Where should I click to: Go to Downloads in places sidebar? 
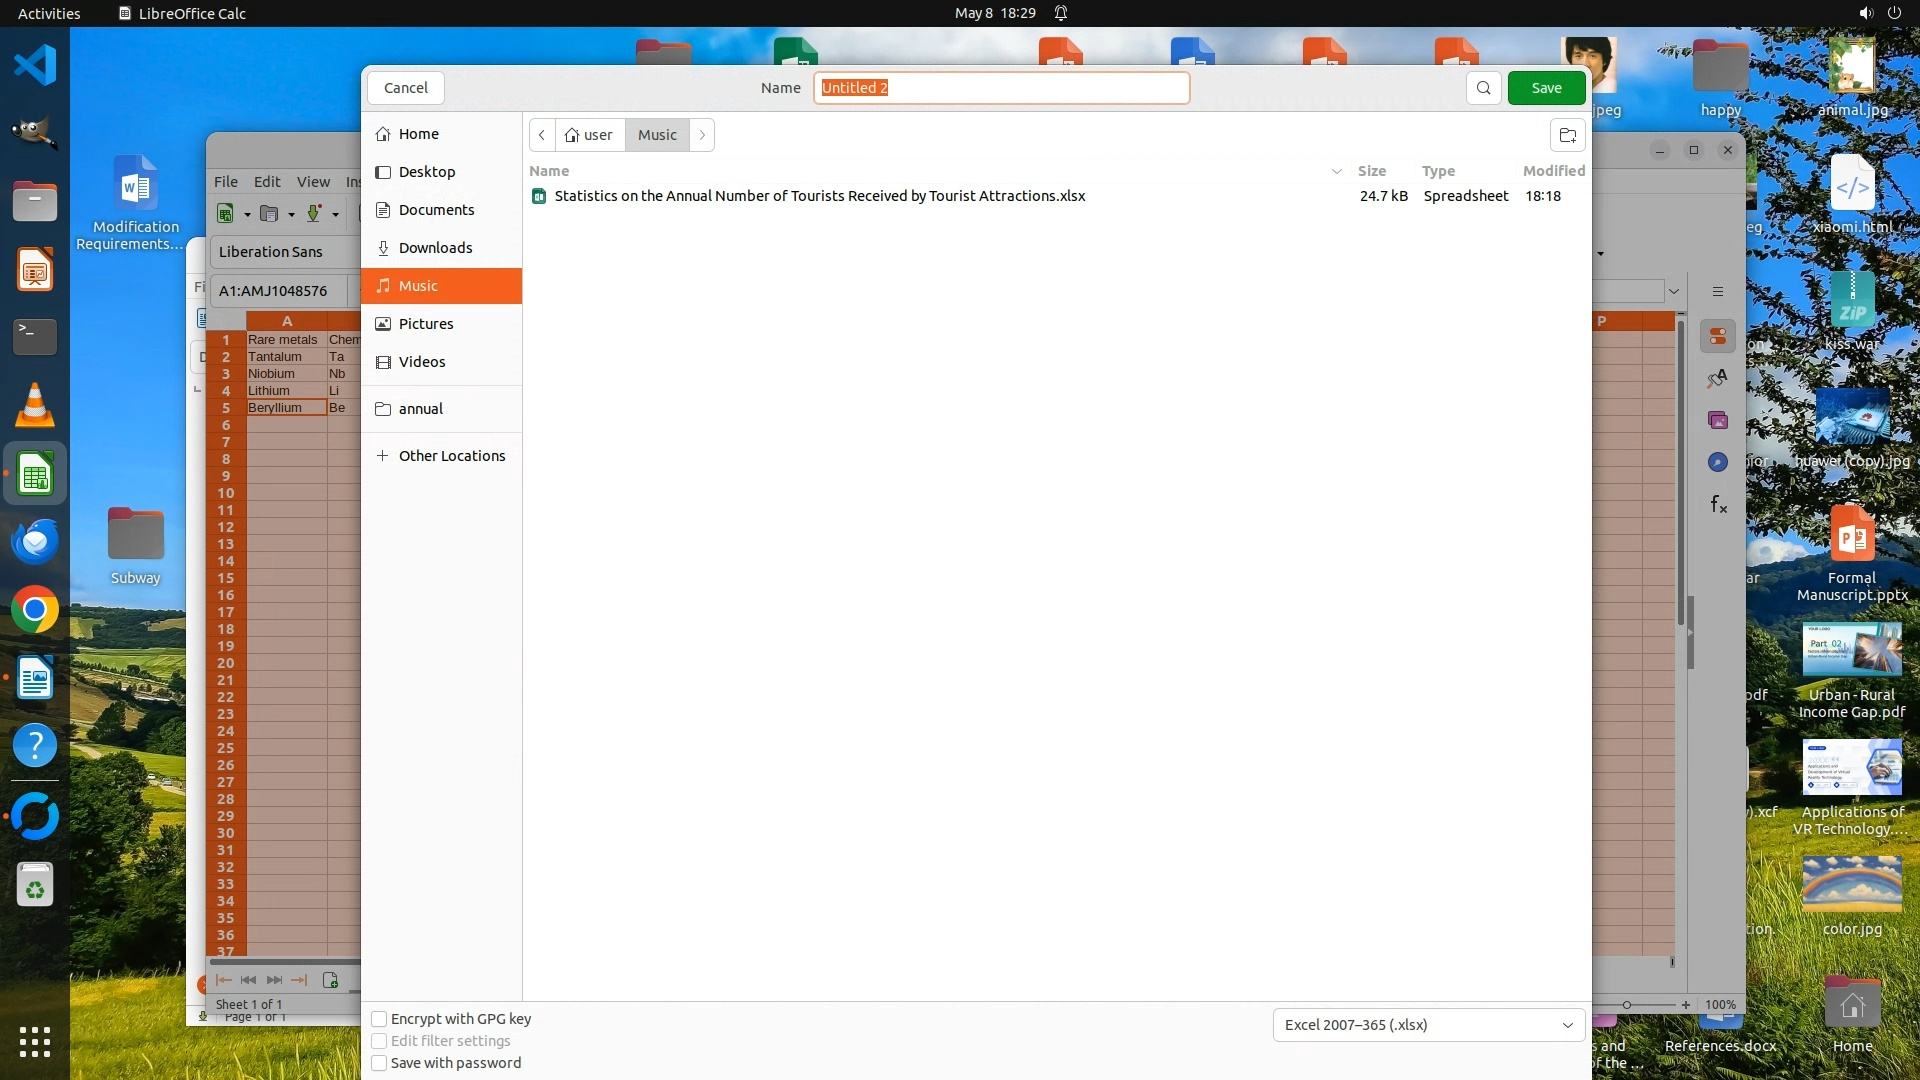click(x=435, y=248)
